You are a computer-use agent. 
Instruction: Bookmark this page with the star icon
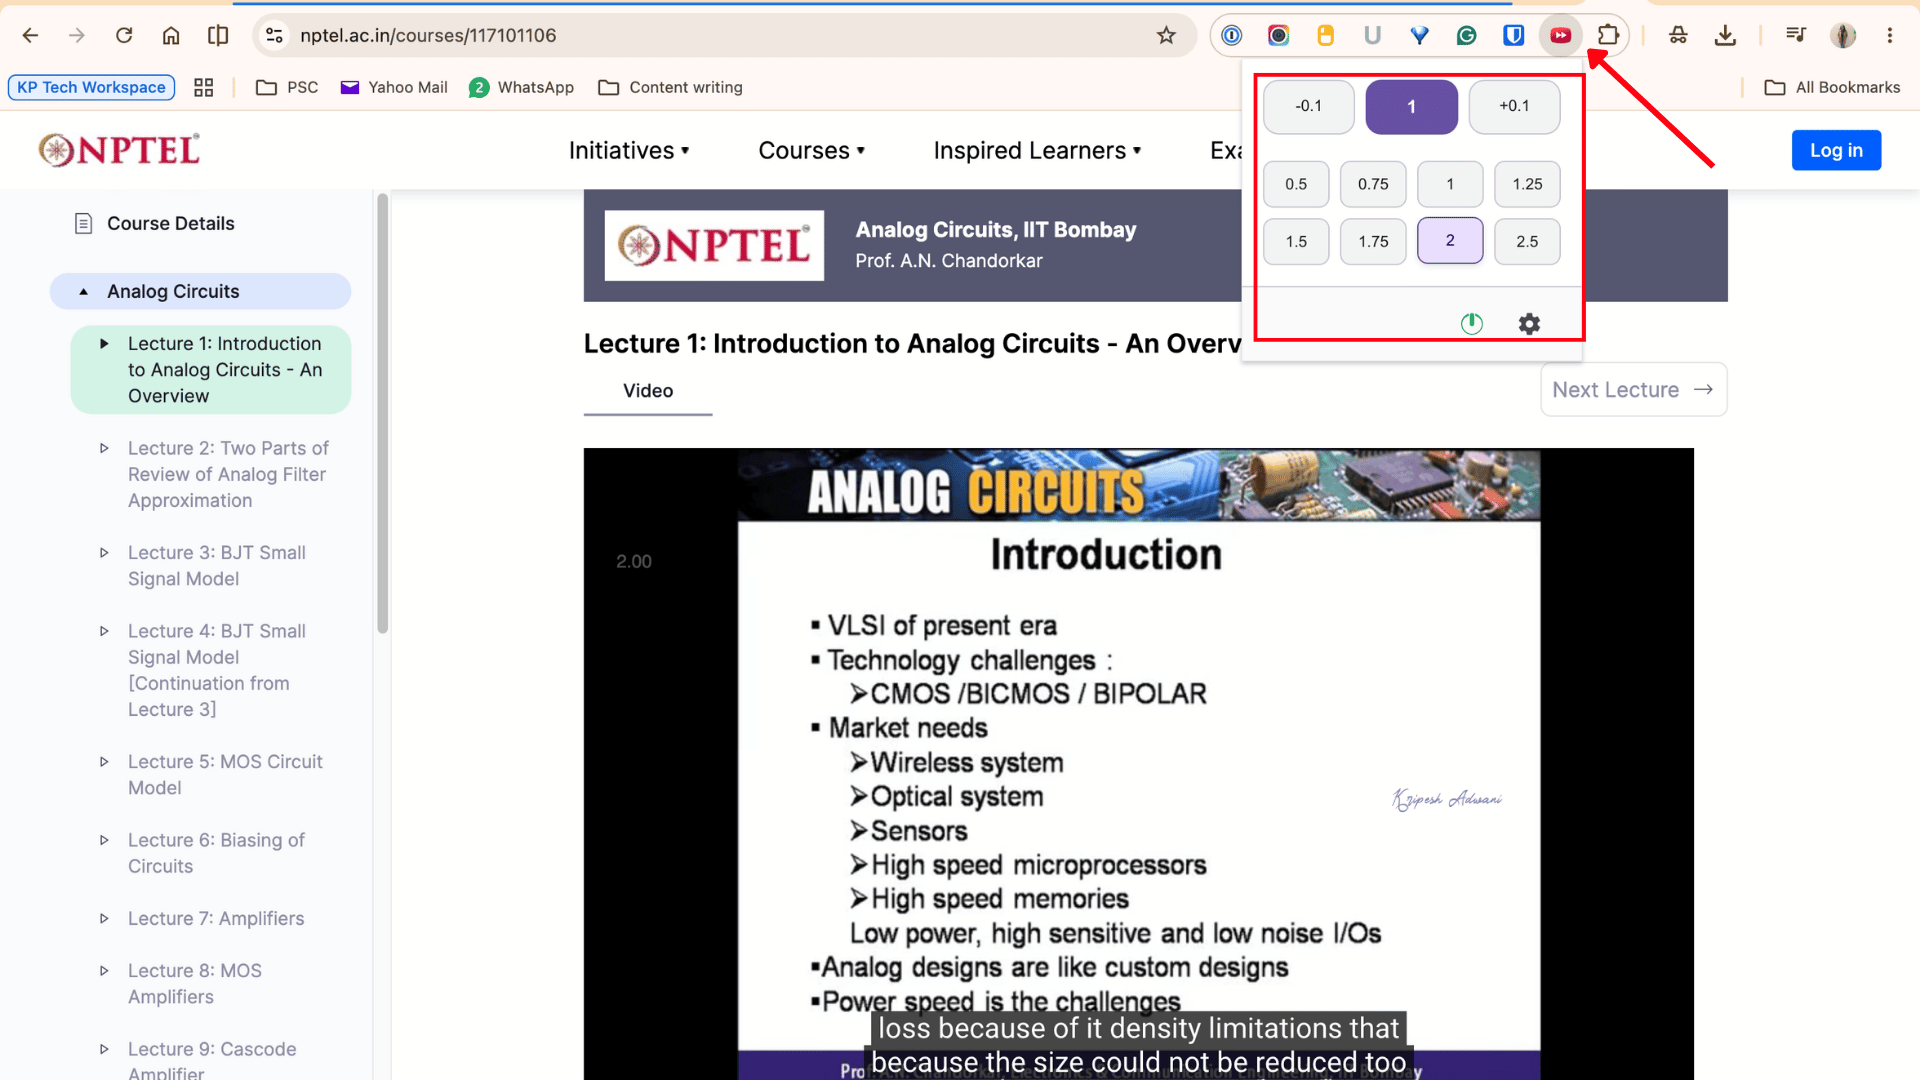click(x=1166, y=35)
